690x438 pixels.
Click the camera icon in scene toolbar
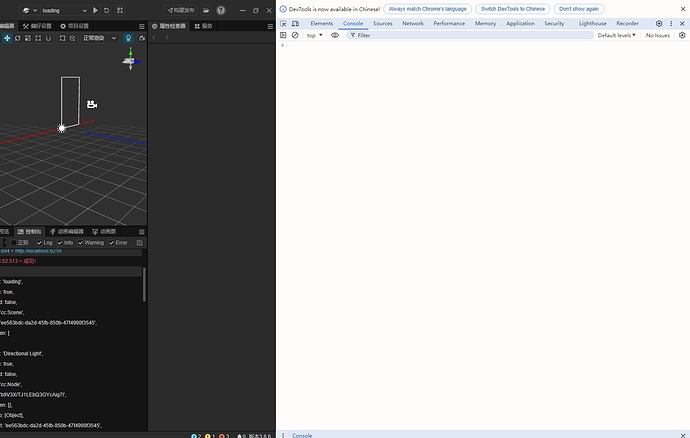142,38
